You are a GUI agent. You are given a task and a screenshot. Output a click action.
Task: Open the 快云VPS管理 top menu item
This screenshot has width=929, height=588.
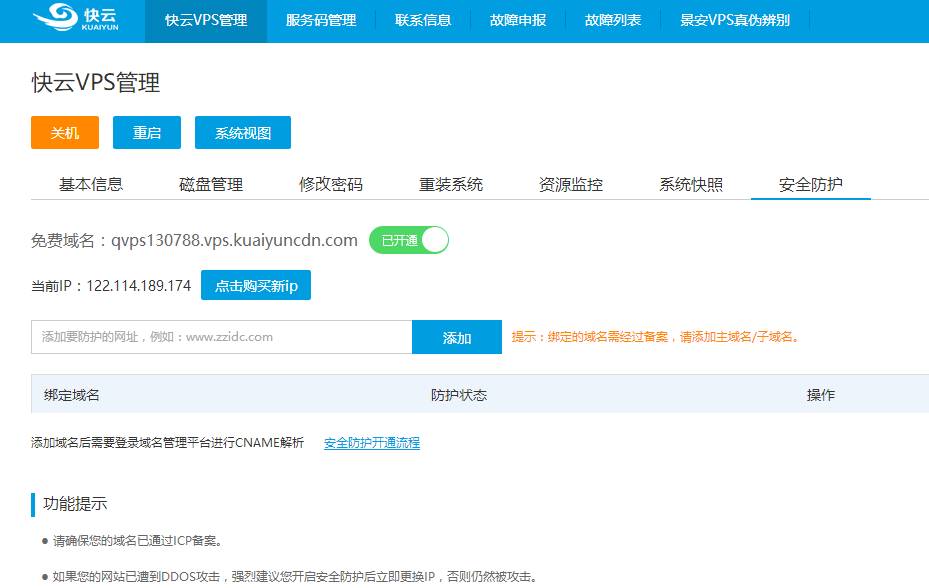click(206, 20)
